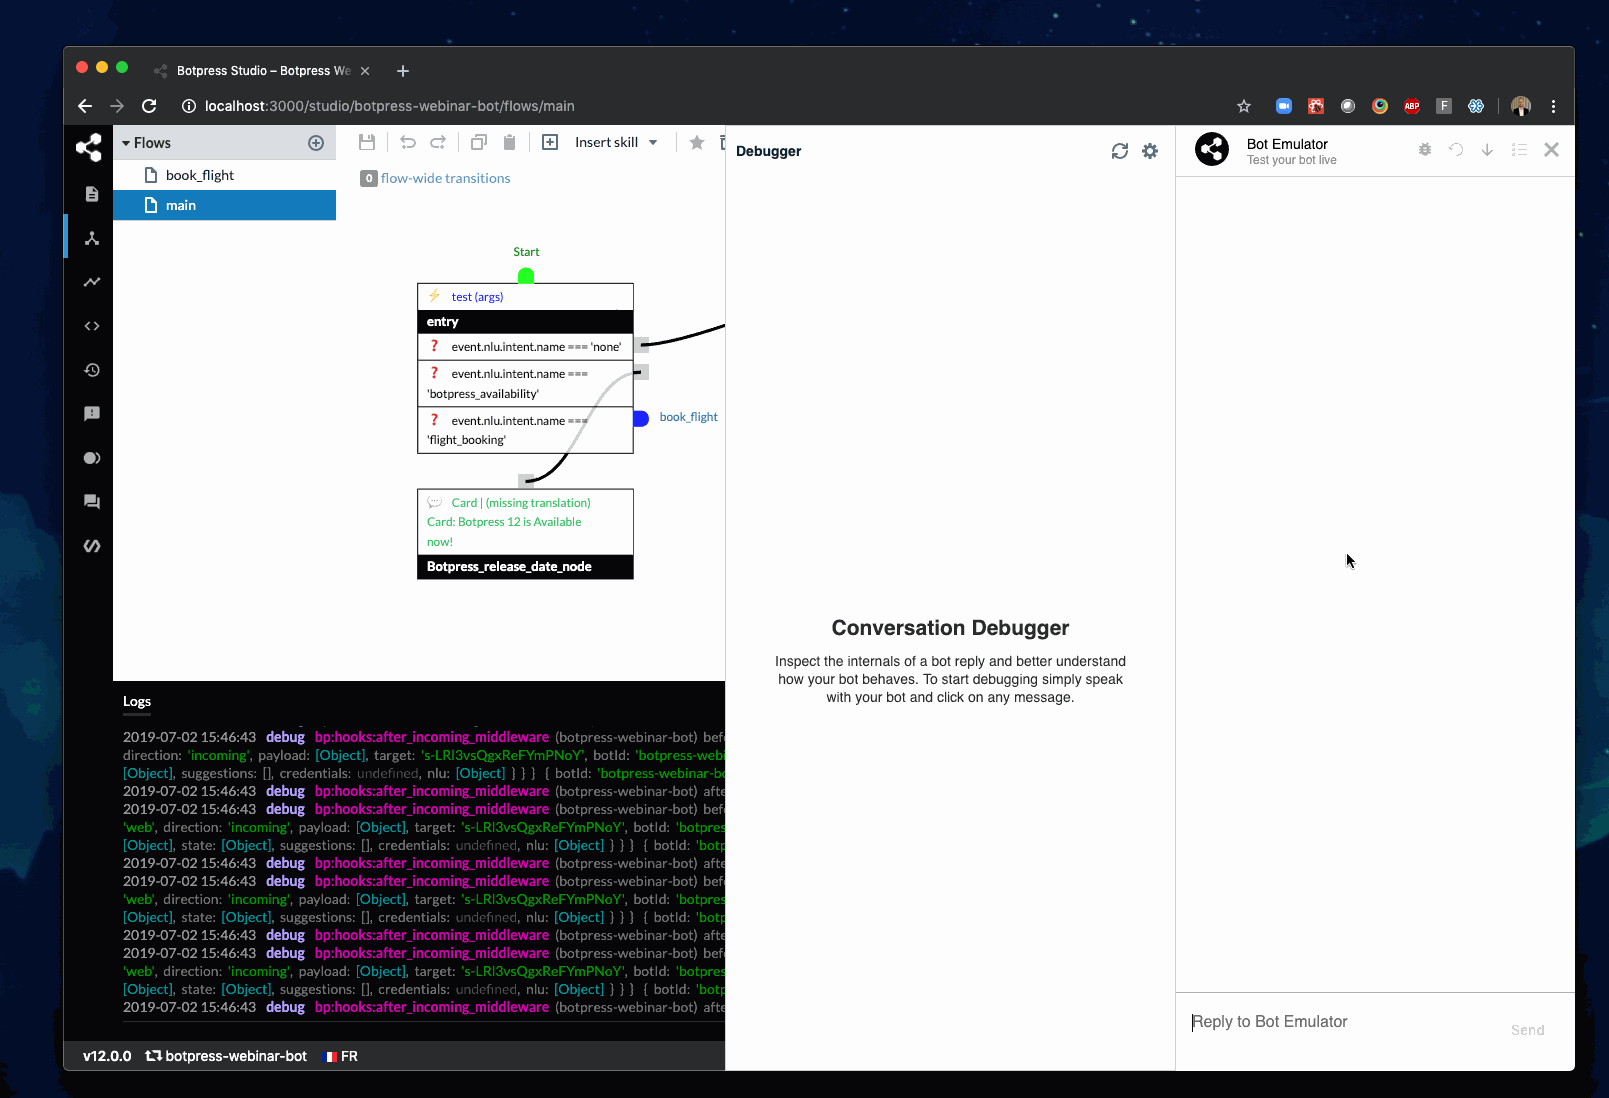Save the flow with floppy disk icon
This screenshot has width=1609, height=1098.
click(x=367, y=143)
